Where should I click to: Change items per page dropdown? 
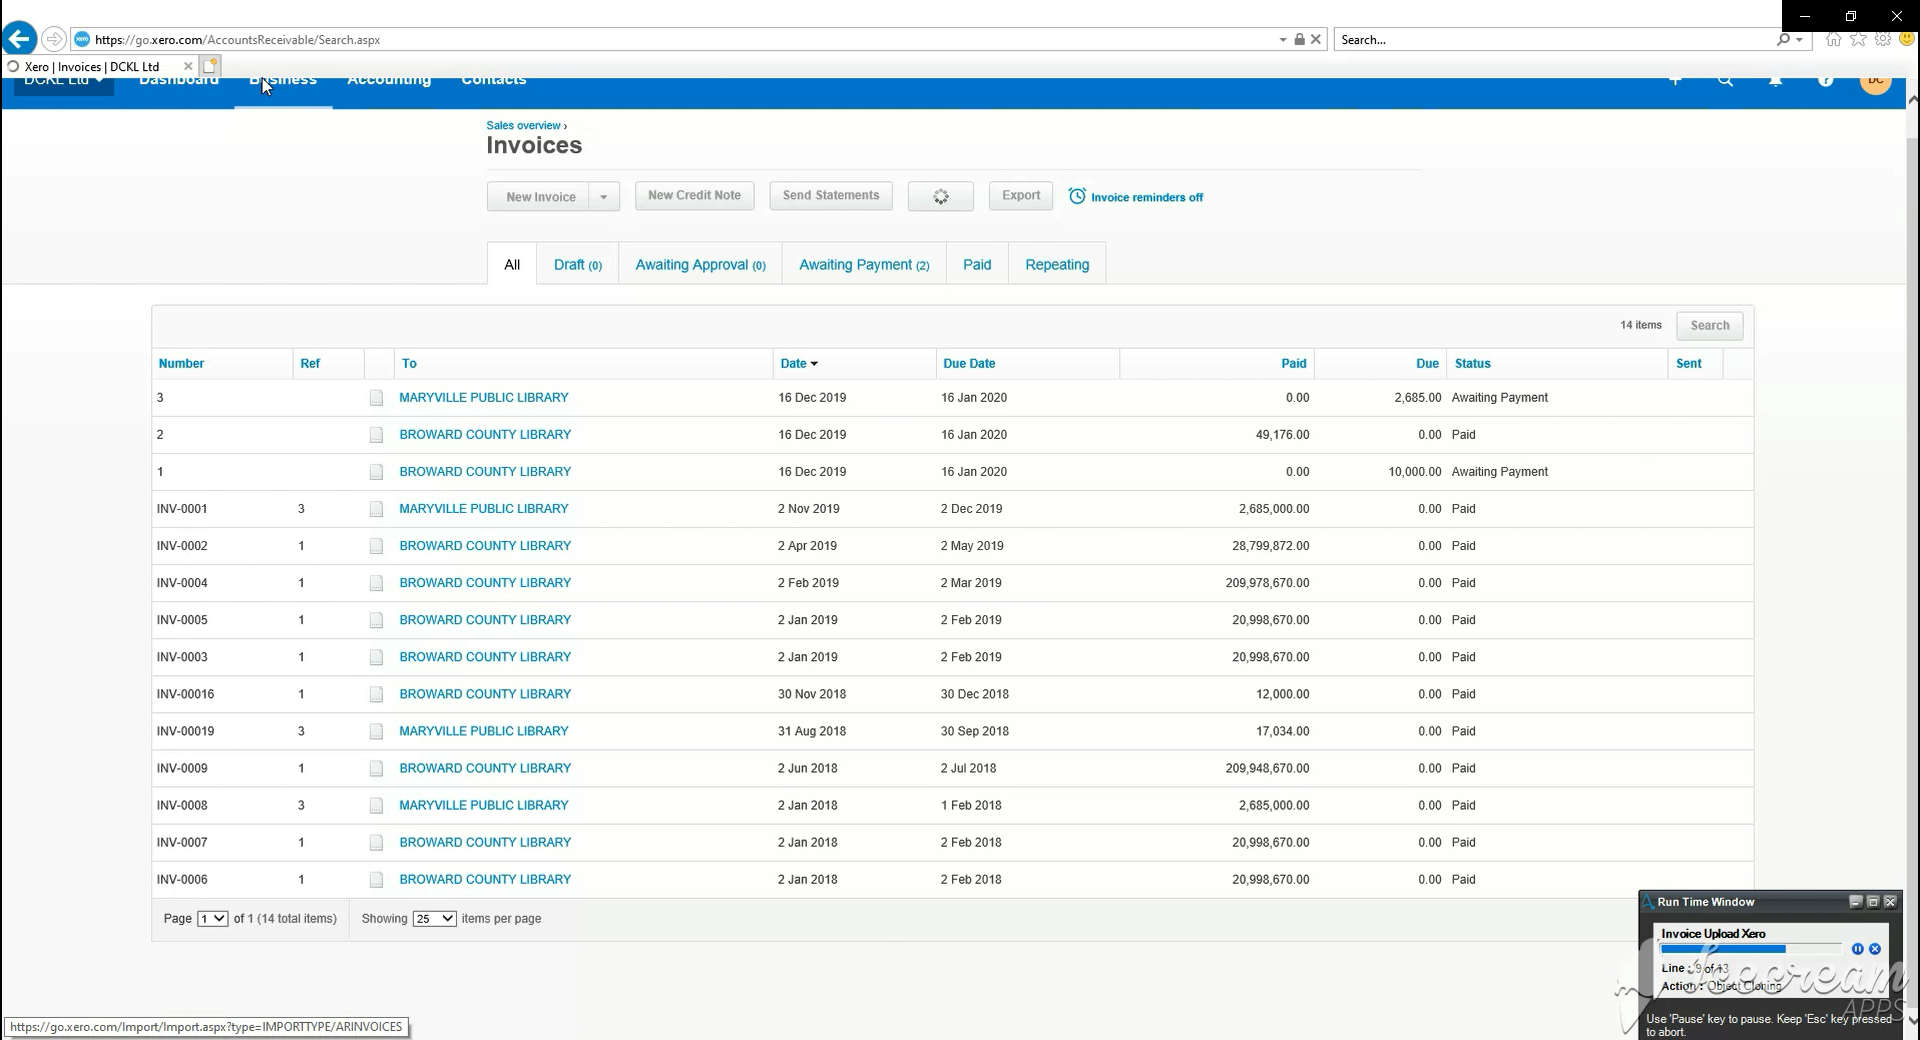click(x=434, y=918)
